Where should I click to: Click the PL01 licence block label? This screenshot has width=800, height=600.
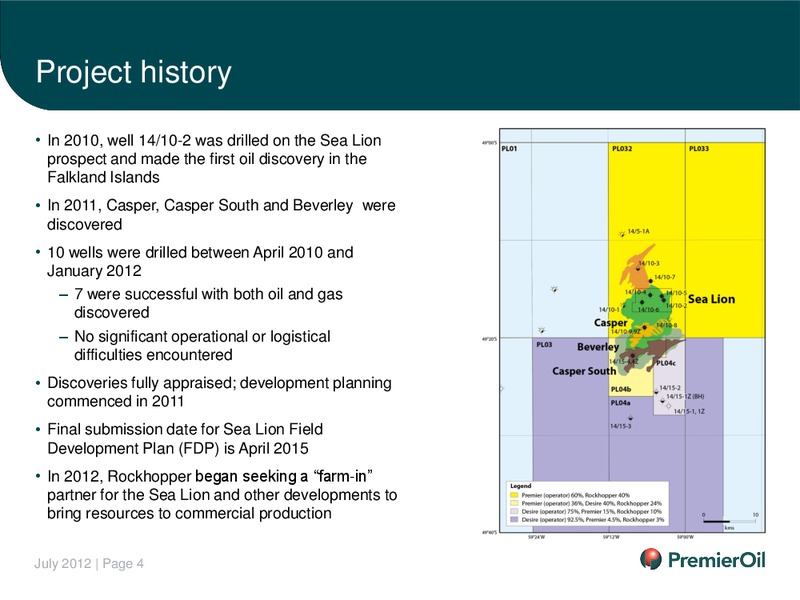[x=509, y=148]
